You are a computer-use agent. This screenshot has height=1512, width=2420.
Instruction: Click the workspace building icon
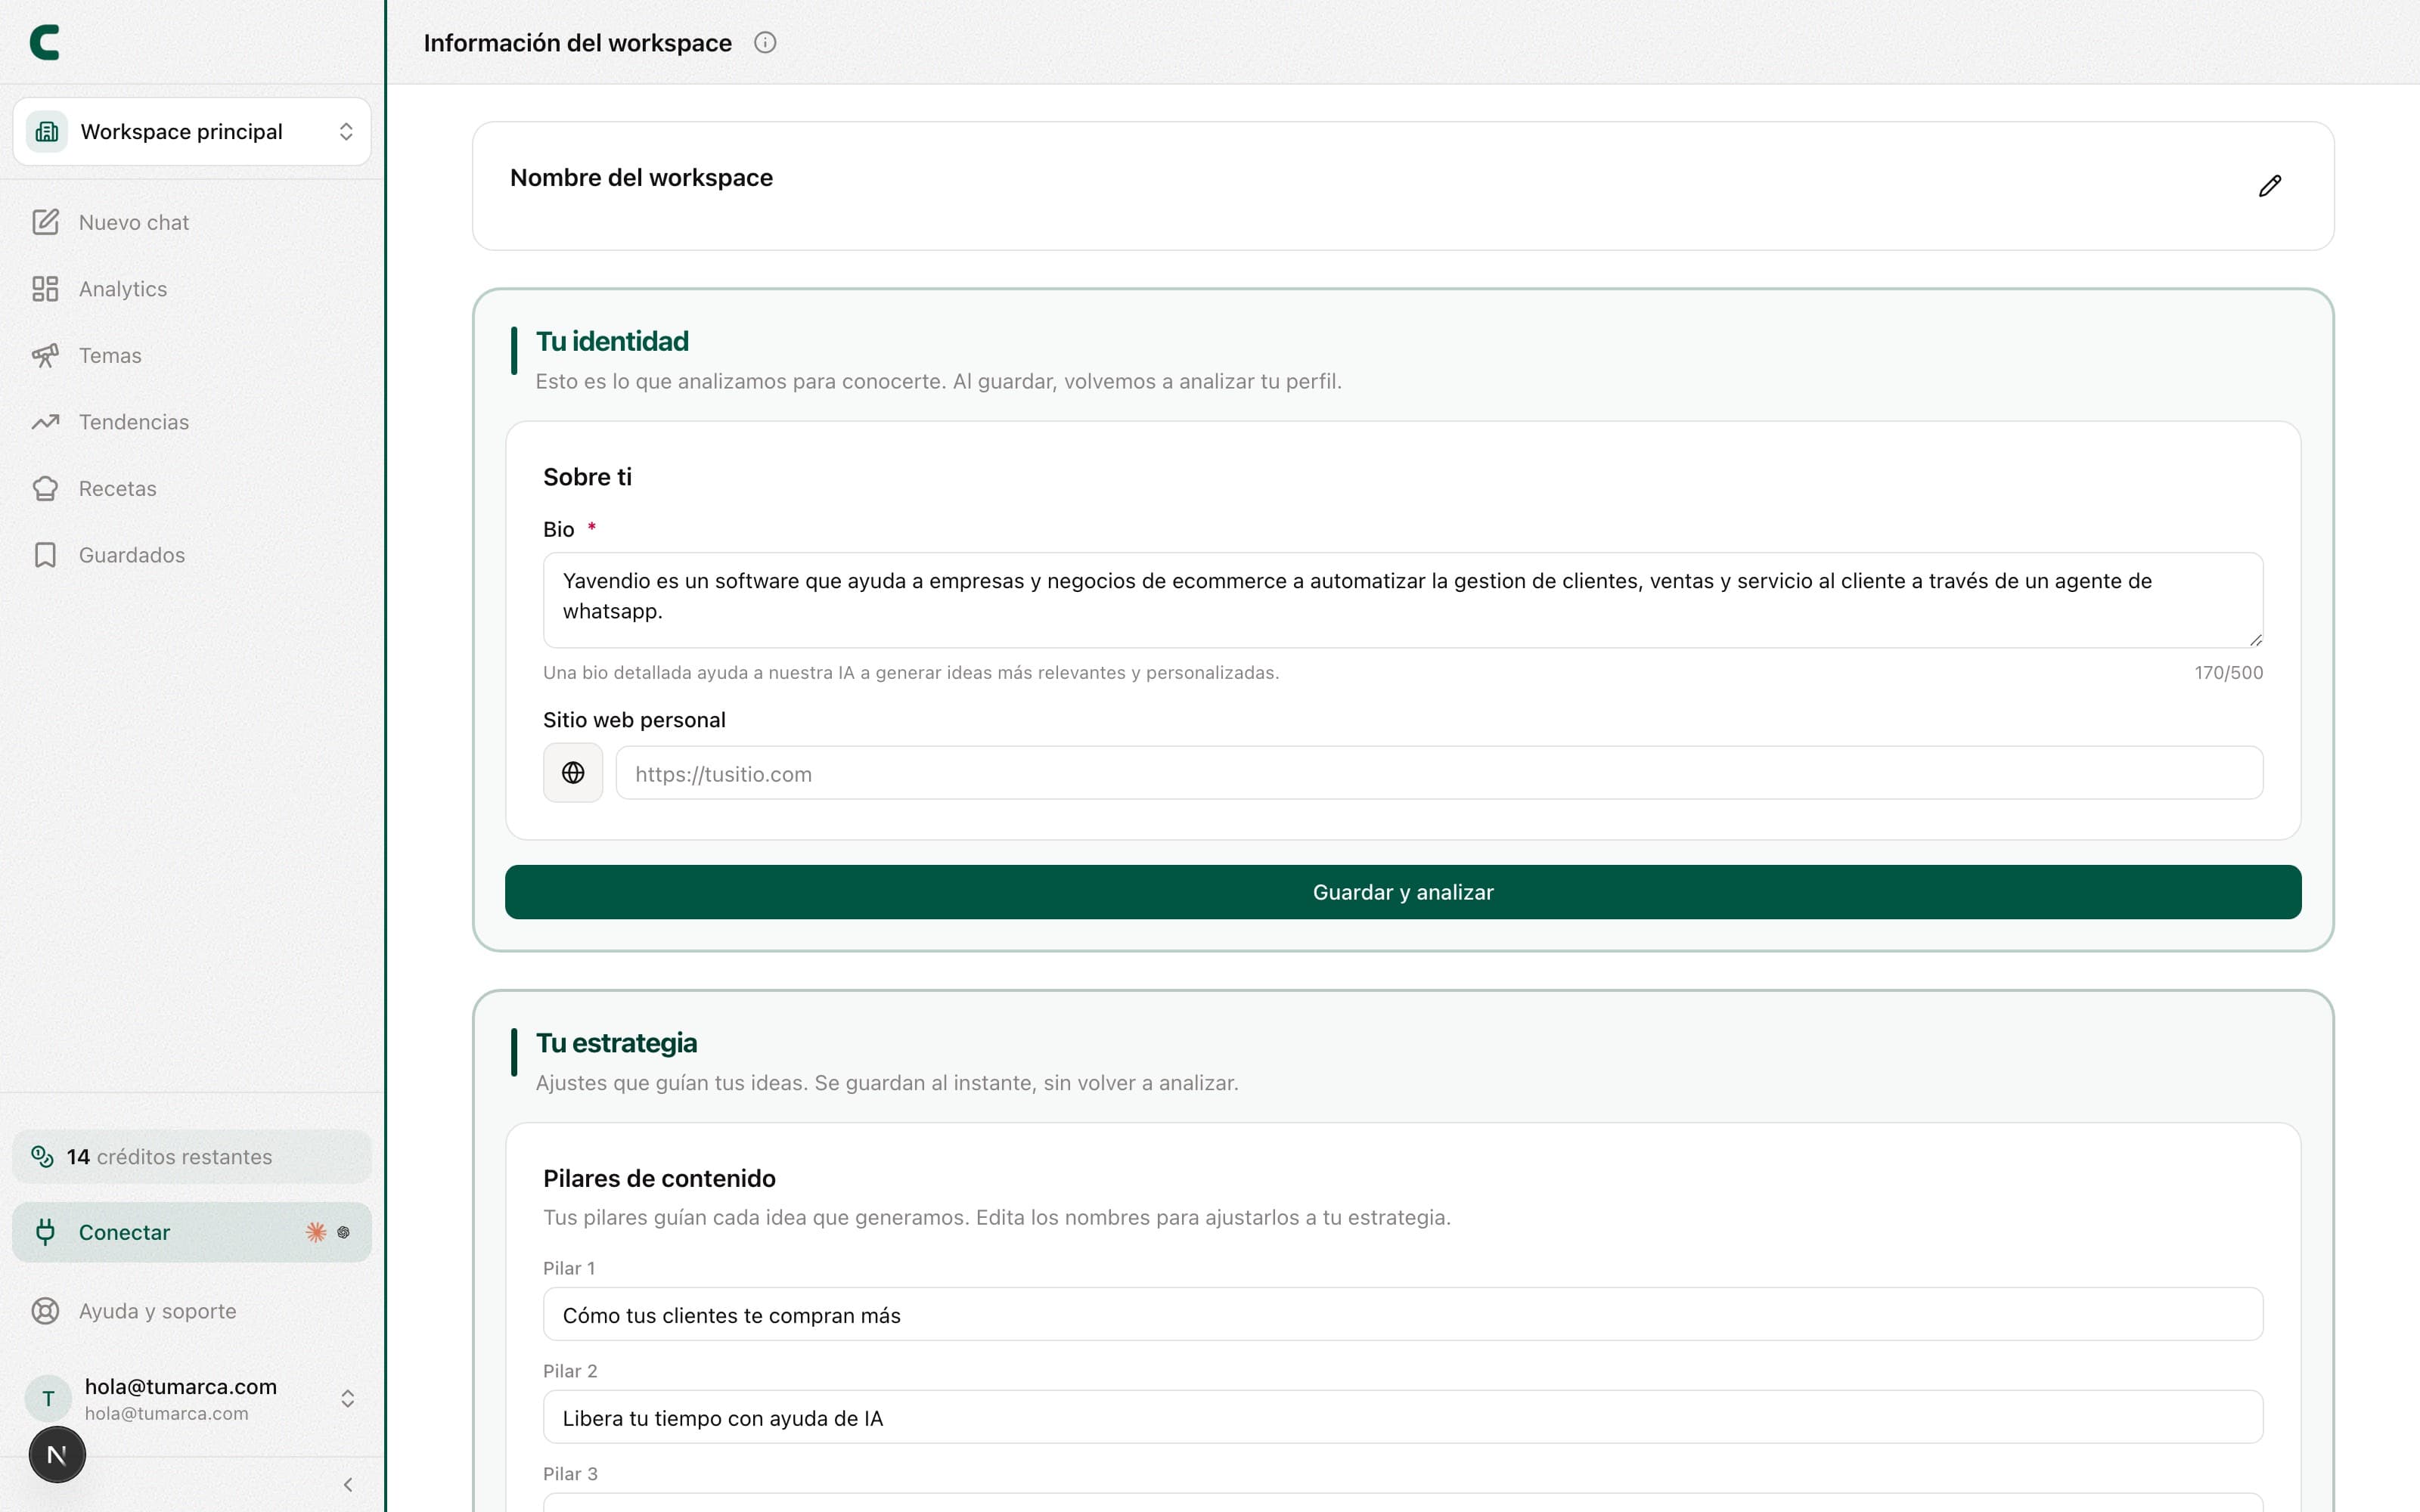click(47, 131)
